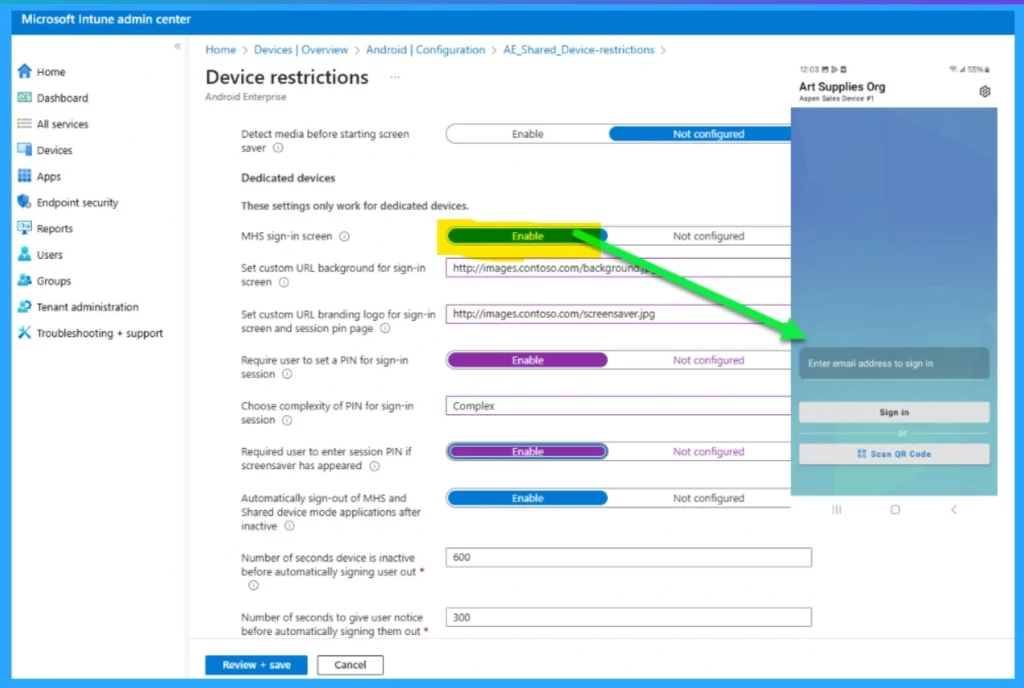Screen dimensions: 1024x688
Task: Set automatic sign-out to Not configured
Action: 709,498
